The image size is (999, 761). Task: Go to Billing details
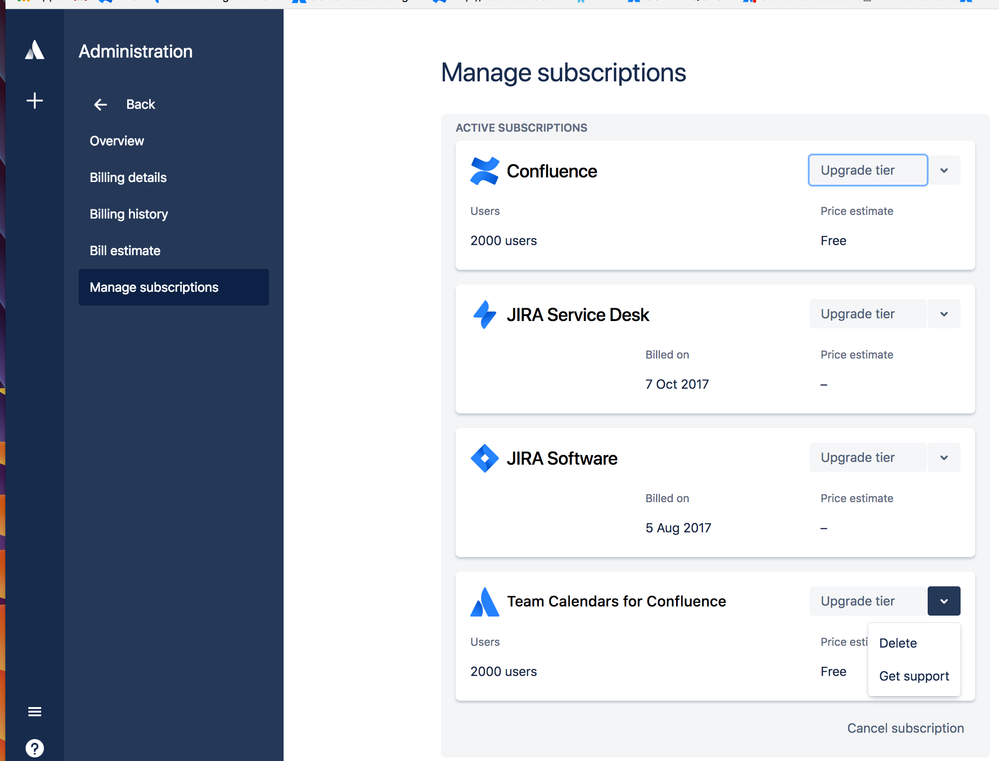pyautogui.click(x=128, y=177)
